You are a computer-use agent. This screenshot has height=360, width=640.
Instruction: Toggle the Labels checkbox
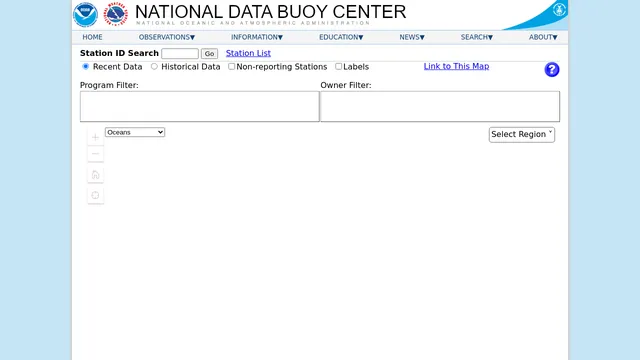pyautogui.click(x=338, y=67)
